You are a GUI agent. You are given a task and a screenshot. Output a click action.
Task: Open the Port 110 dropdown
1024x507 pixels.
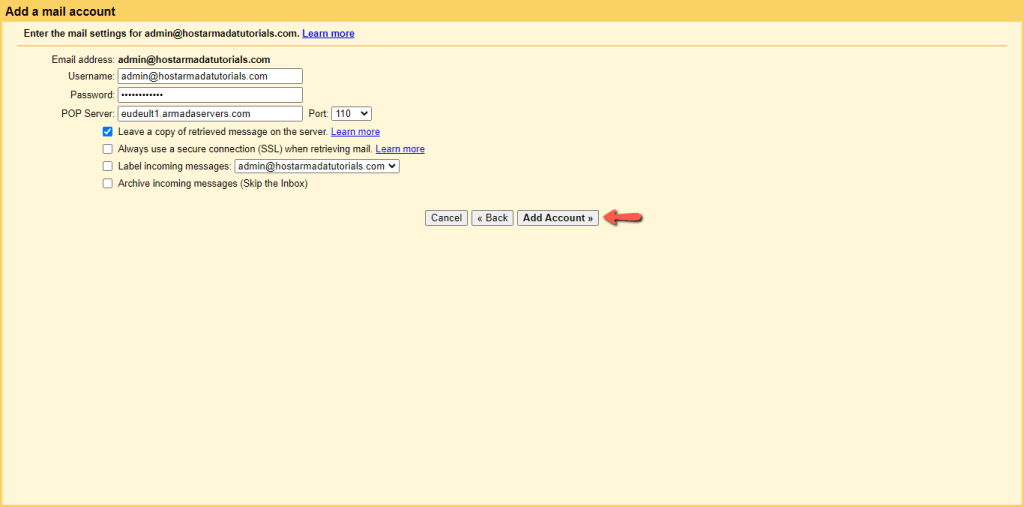(x=352, y=114)
